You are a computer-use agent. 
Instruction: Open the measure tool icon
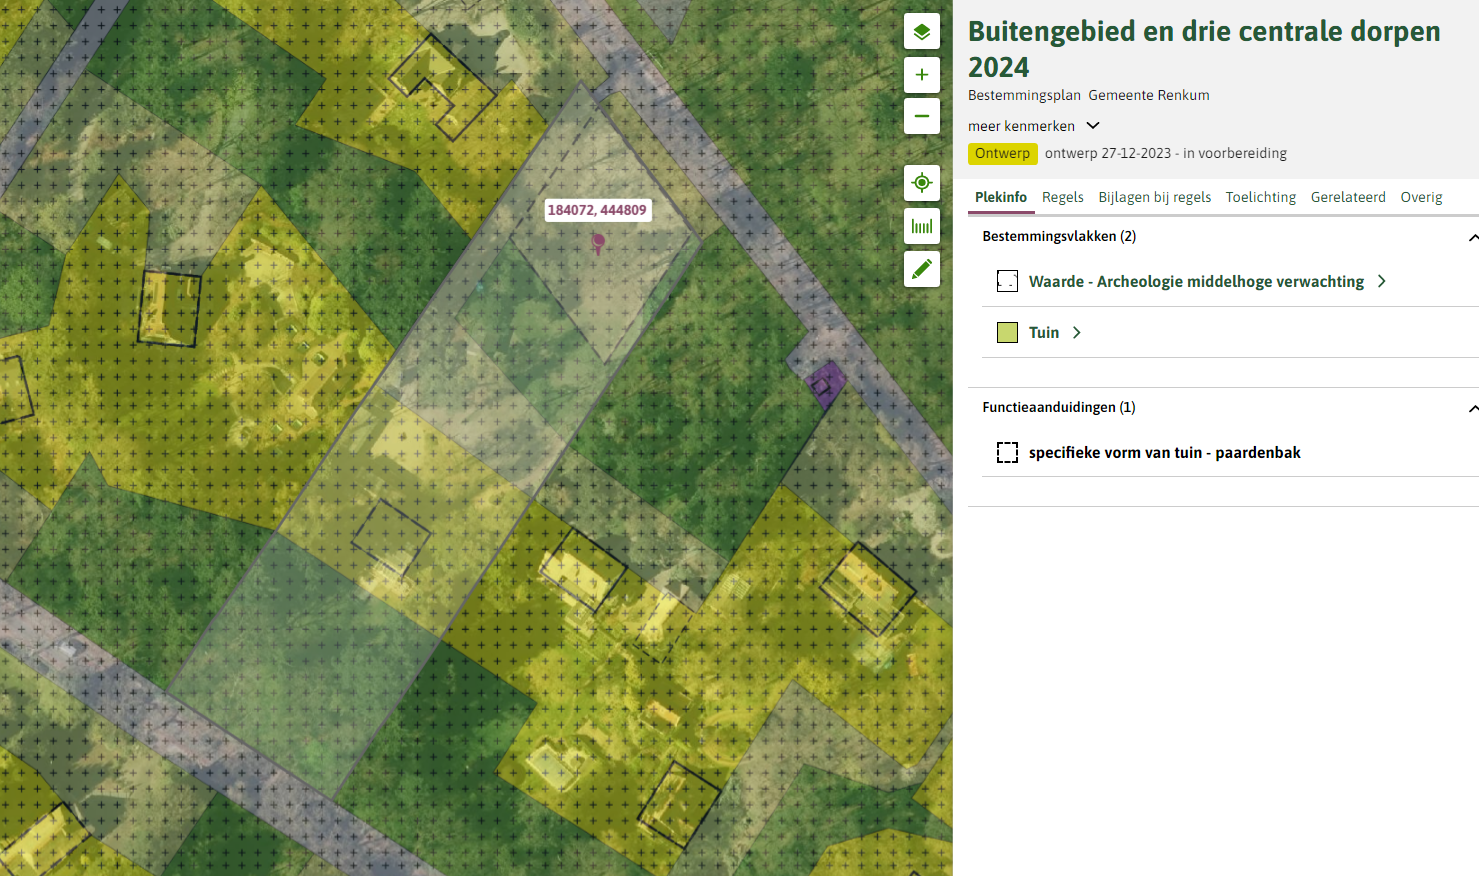click(921, 226)
